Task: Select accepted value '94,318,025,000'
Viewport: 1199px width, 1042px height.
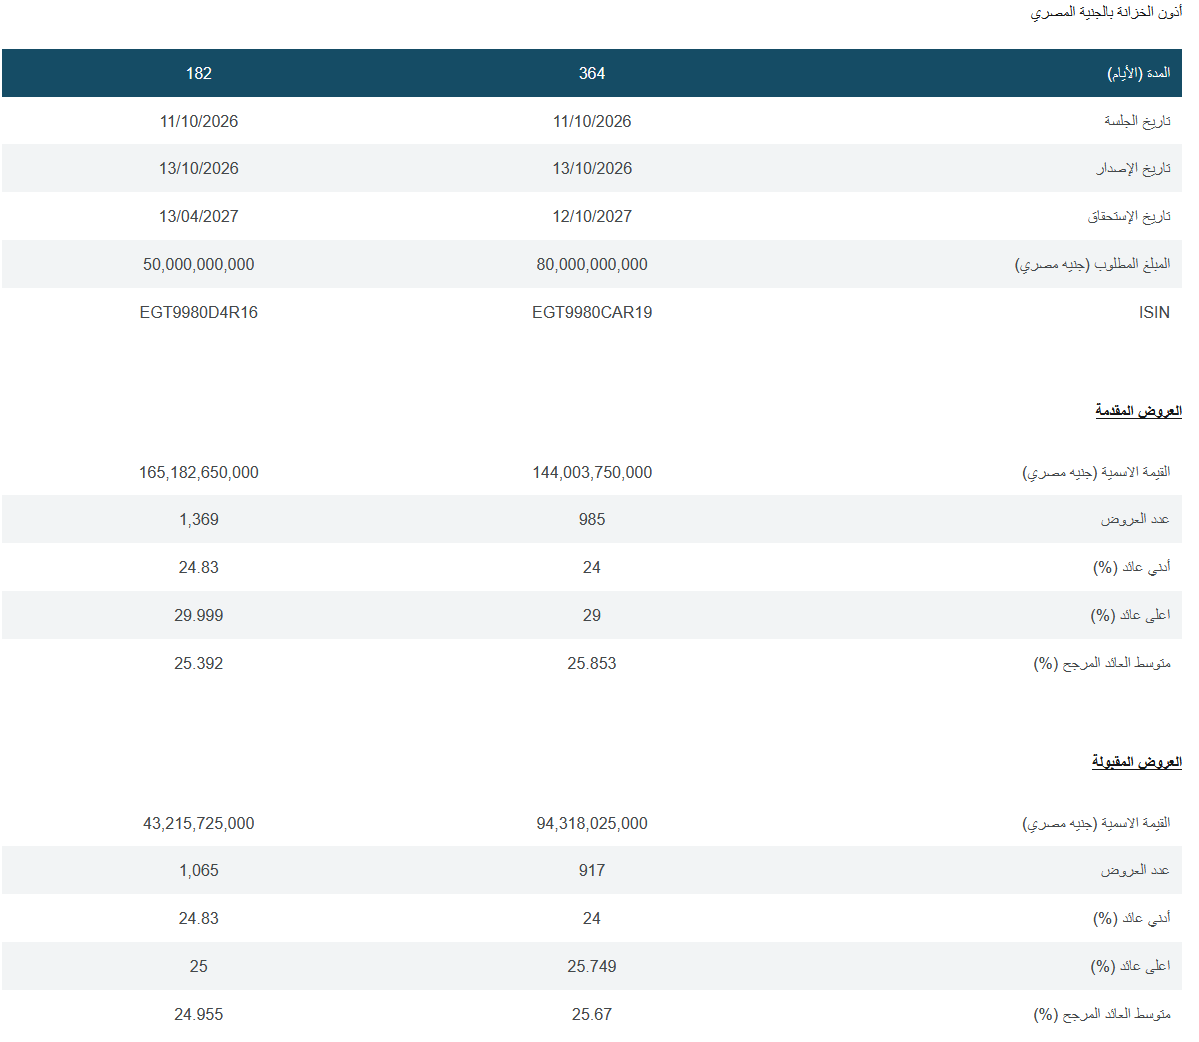Action: tap(592, 823)
